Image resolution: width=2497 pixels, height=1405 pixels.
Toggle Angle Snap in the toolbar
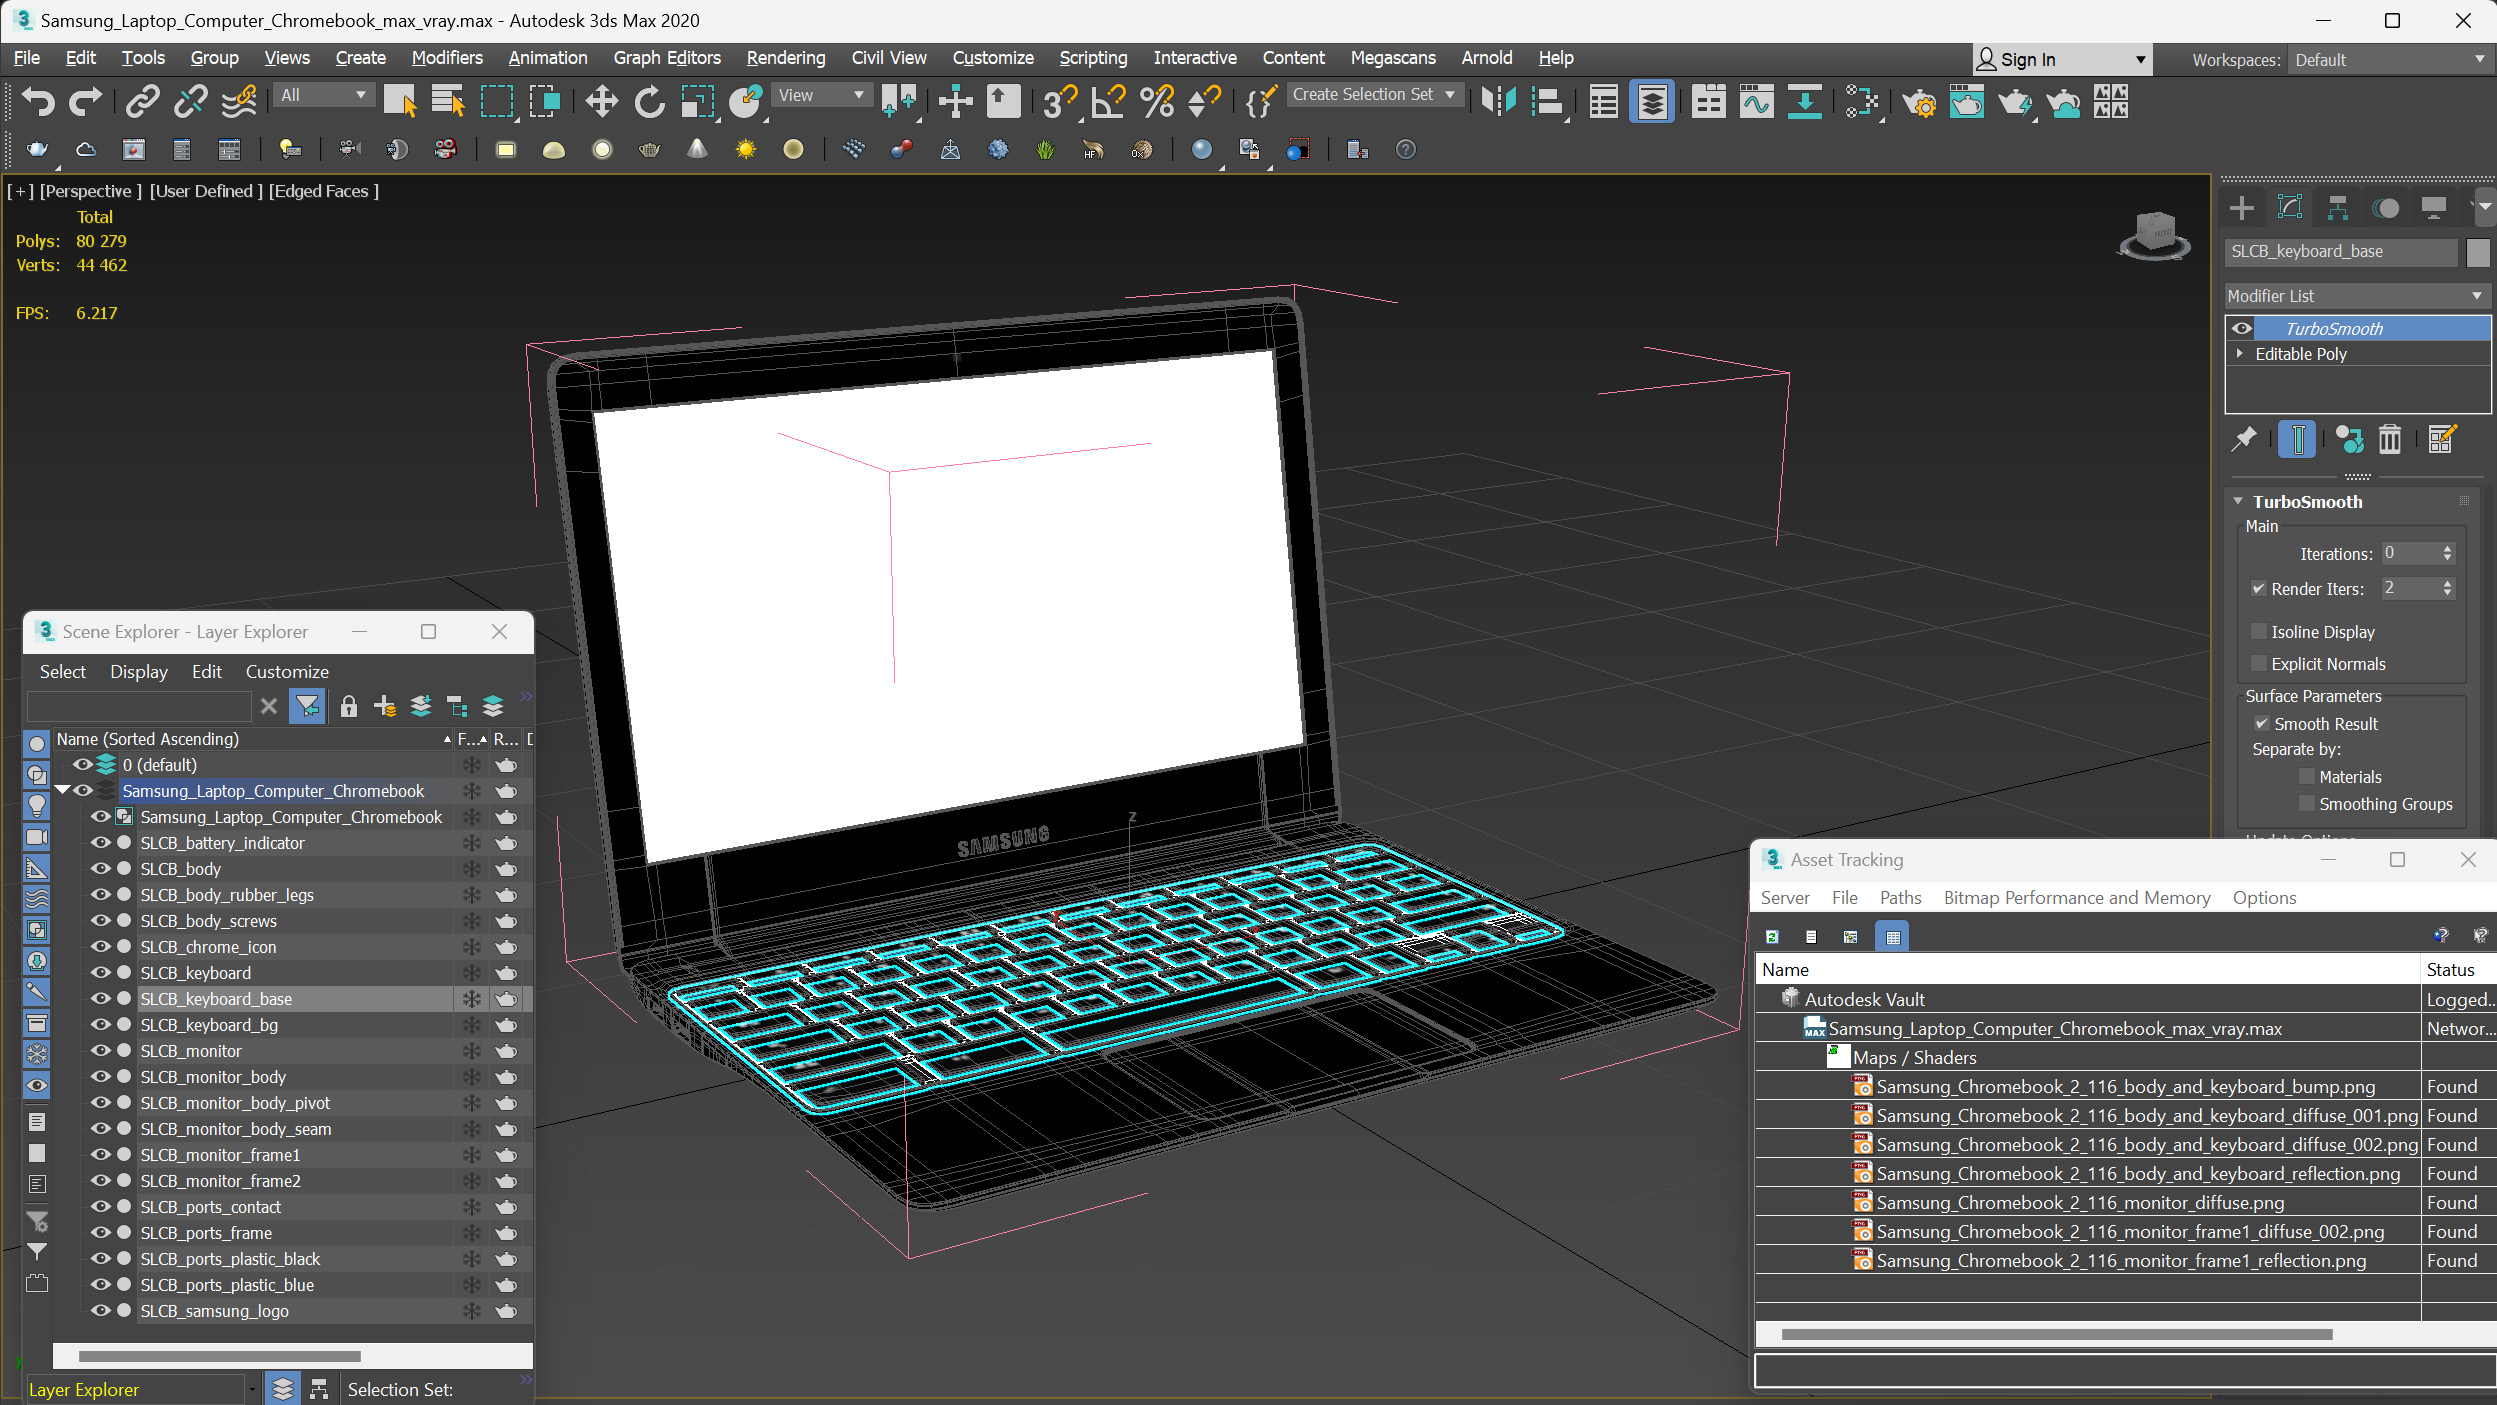pyautogui.click(x=1108, y=101)
